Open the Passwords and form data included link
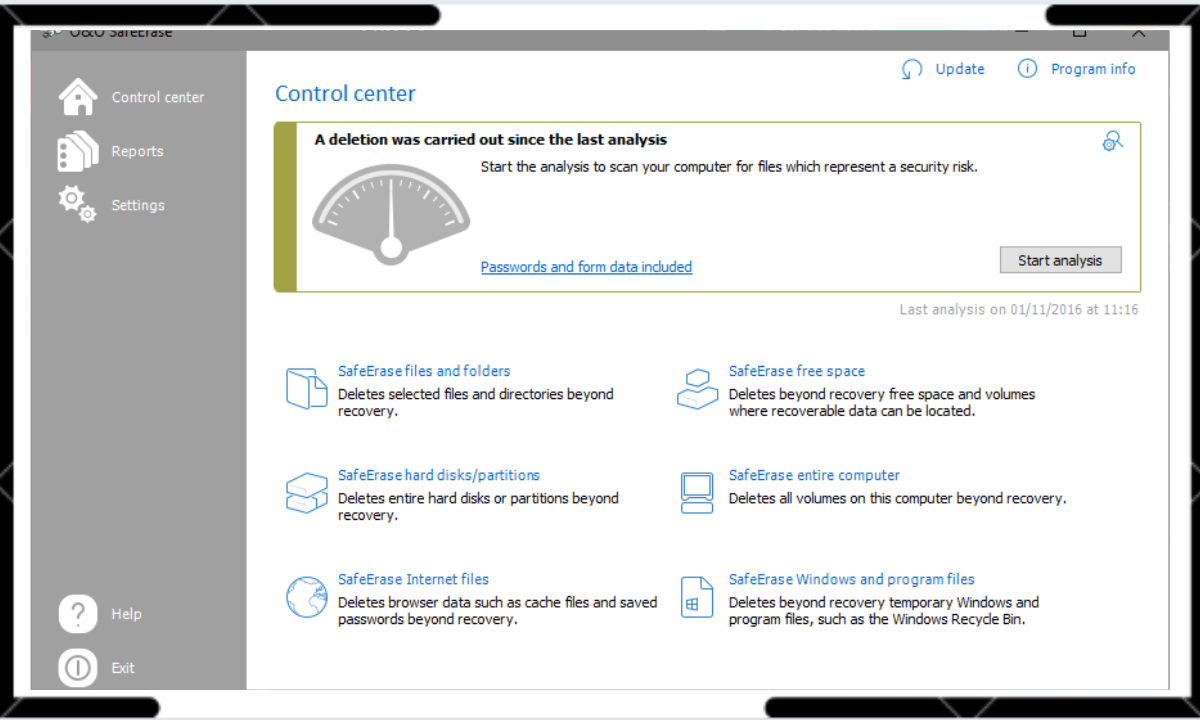The height and width of the screenshot is (720, 1200). coord(586,267)
